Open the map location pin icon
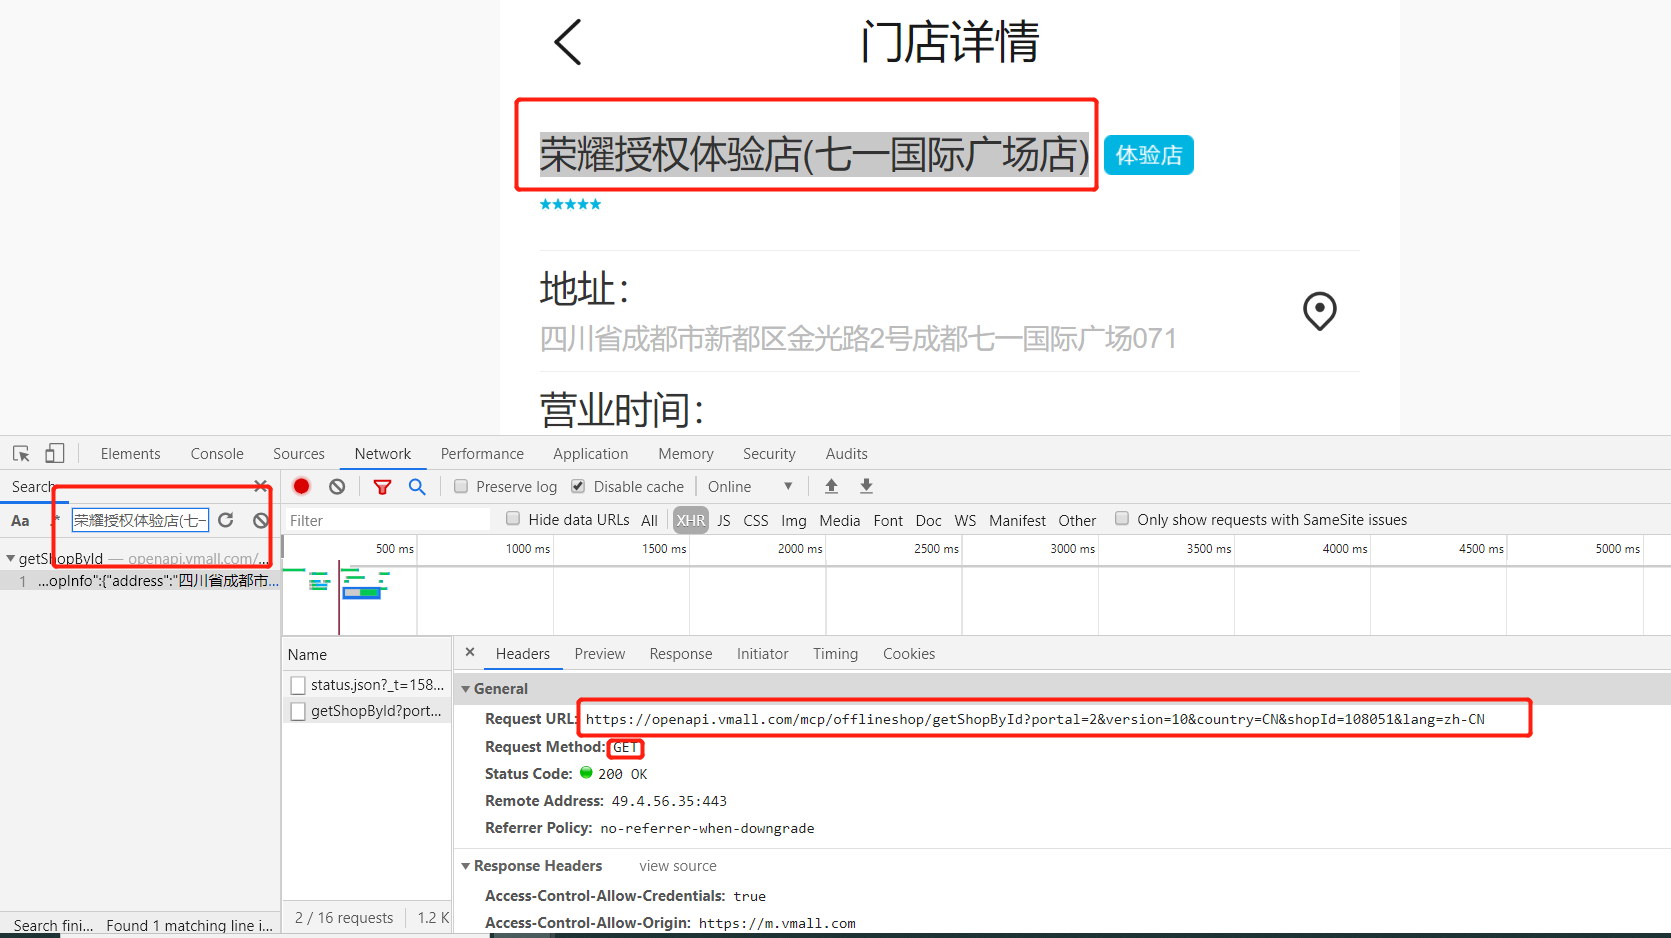Screen dimensions: 1671x938 coord(1319,311)
